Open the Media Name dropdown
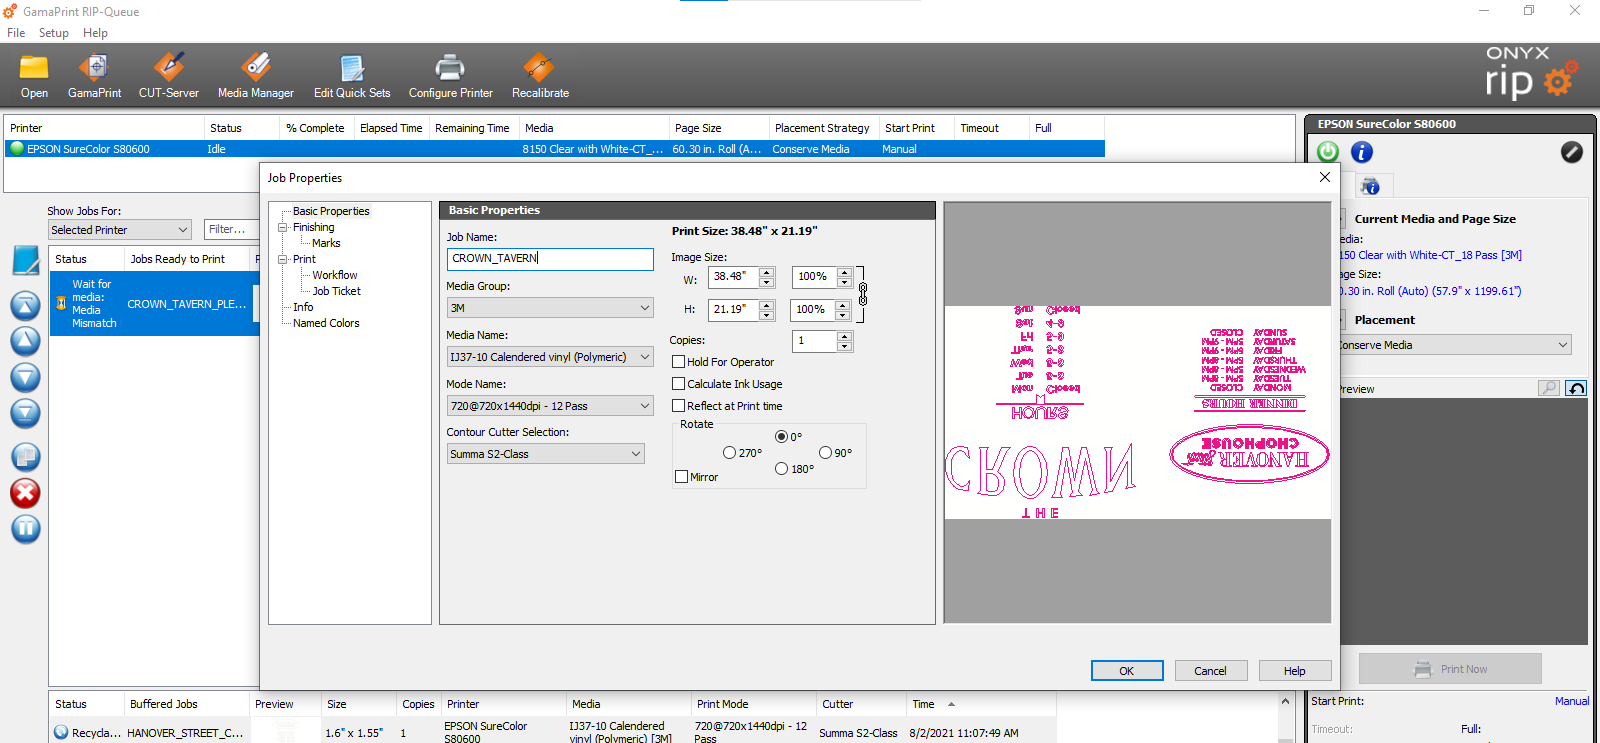 click(x=550, y=357)
